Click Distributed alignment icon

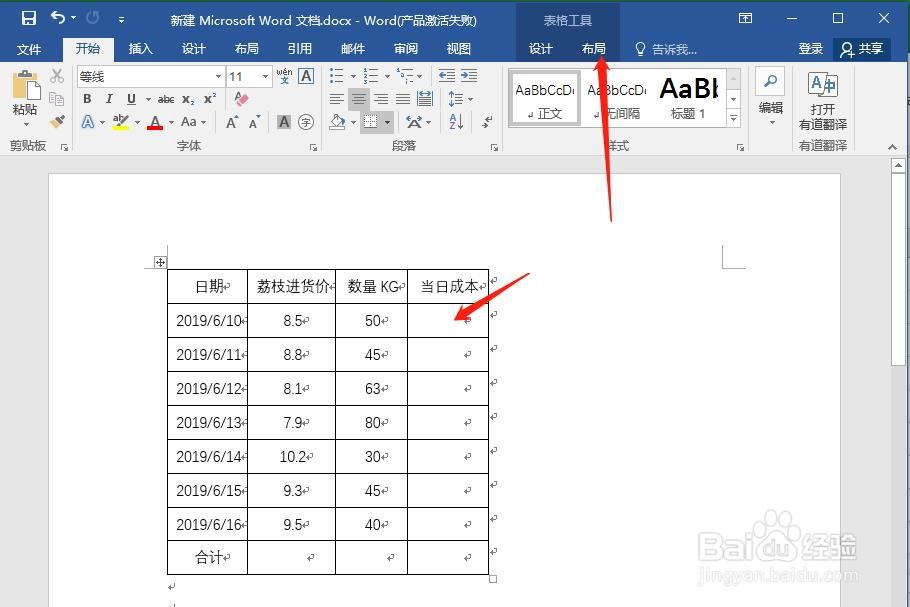point(425,99)
